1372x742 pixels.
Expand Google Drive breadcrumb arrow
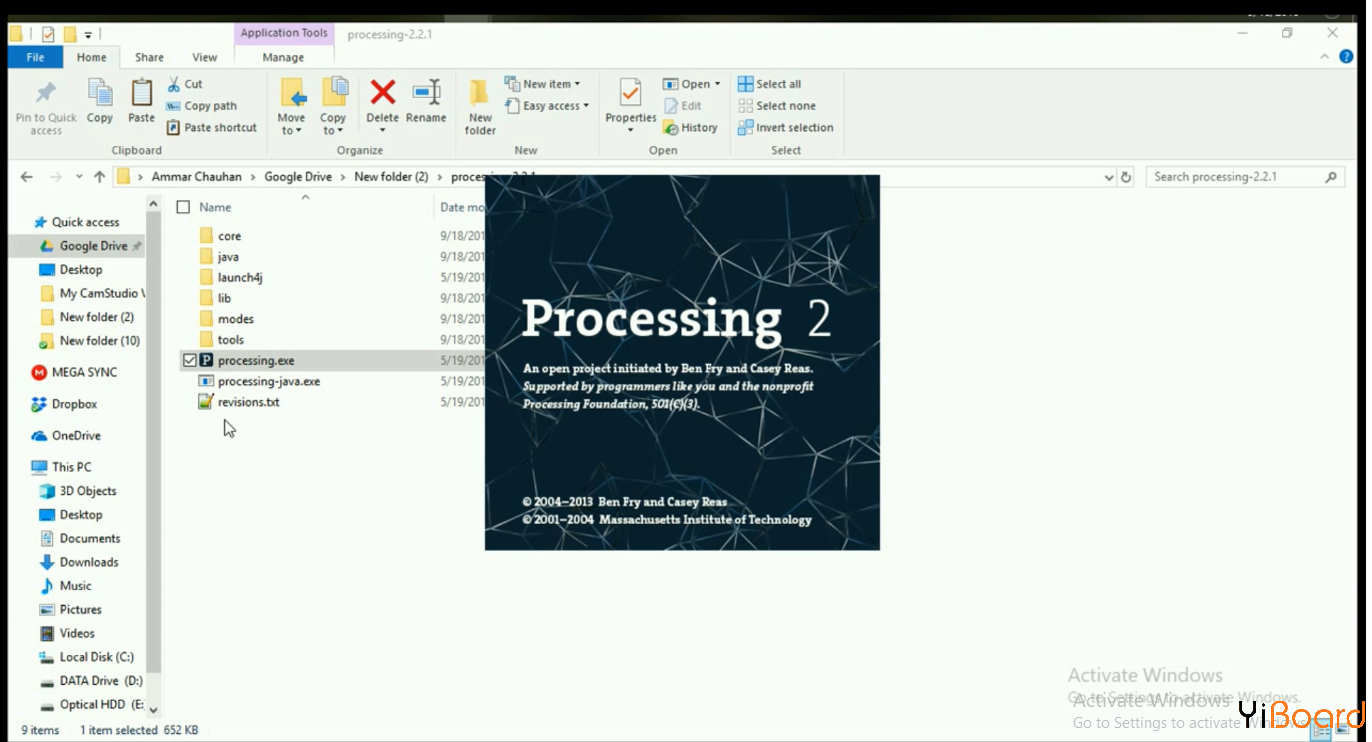(343, 177)
